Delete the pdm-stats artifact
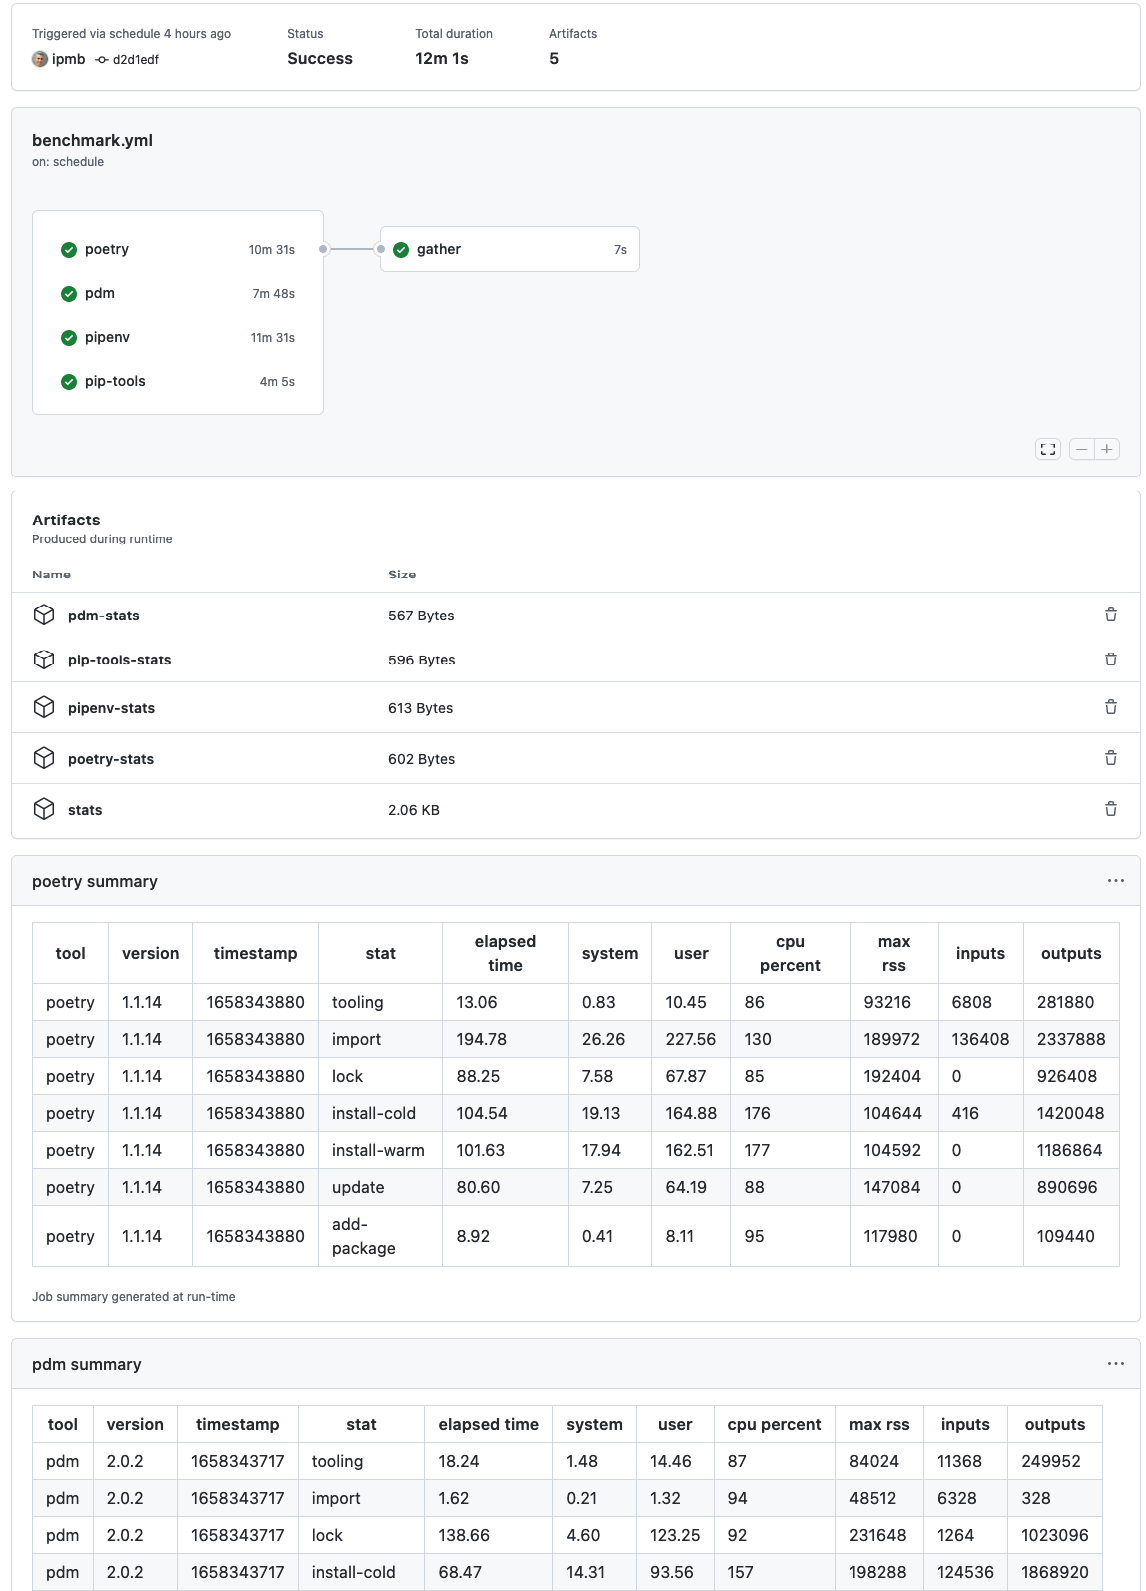Viewport: 1146px width, 1591px height. (x=1111, y=615)
